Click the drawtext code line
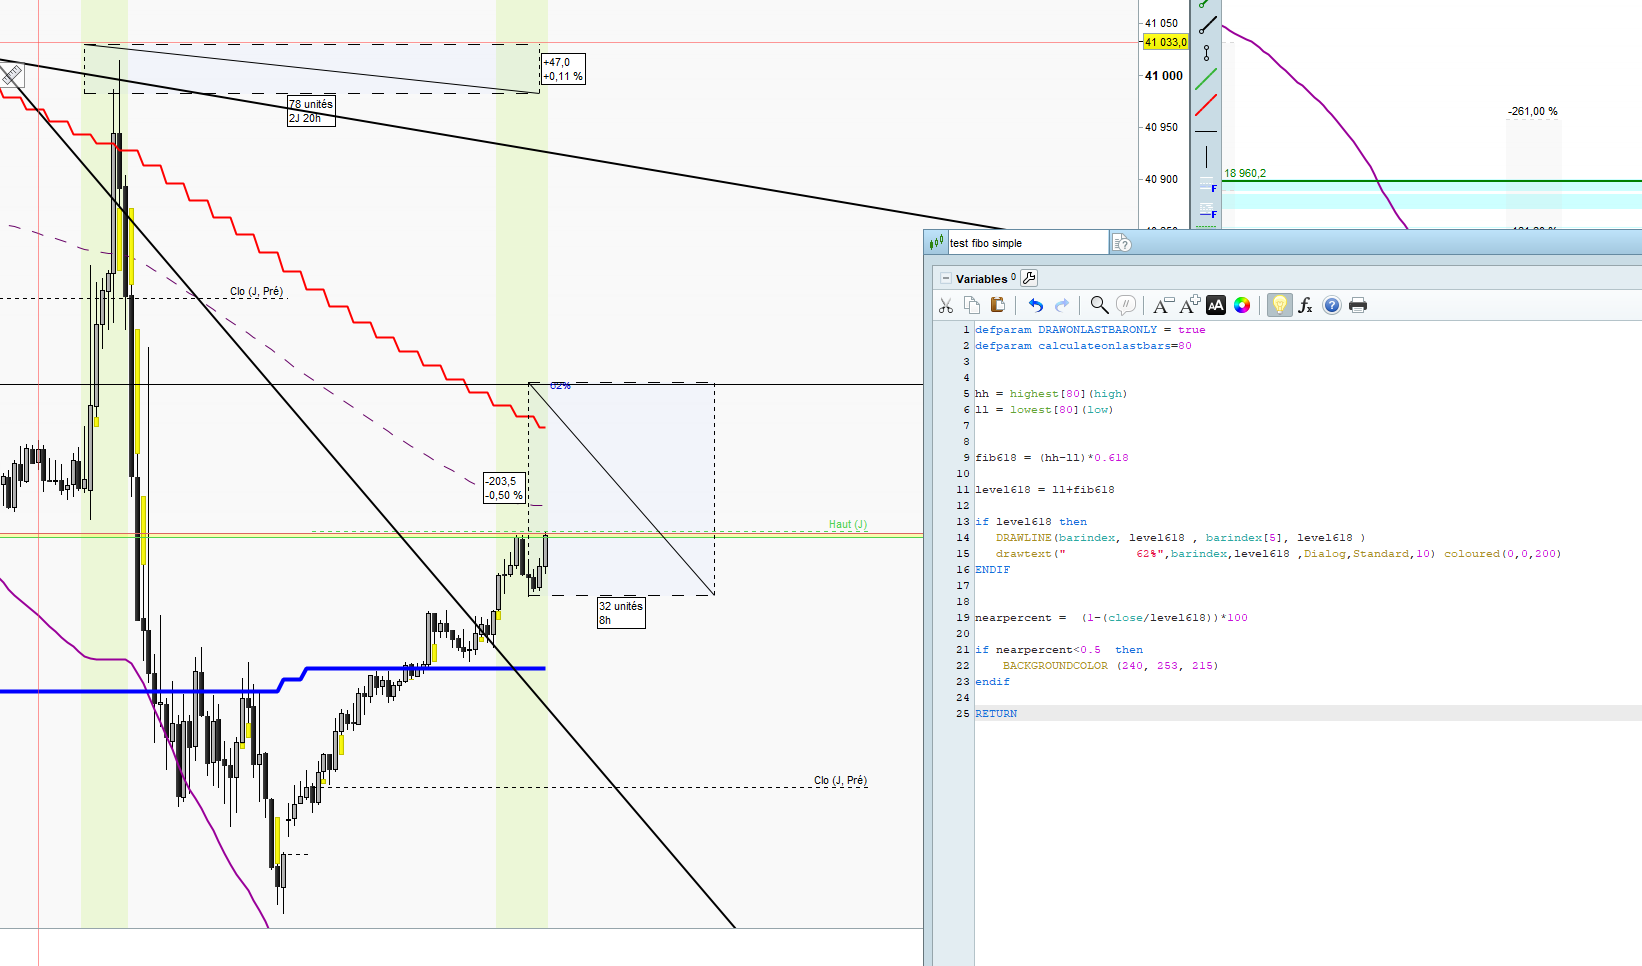 [x=1278, y=554]
